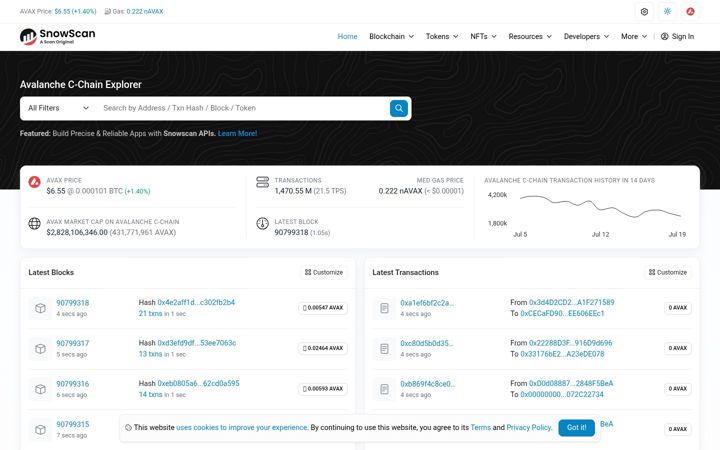Viewport: 720px width, 450px height.
Task: Open To address 0x33176bE2...A23eDE078
Action: [562, 354]
